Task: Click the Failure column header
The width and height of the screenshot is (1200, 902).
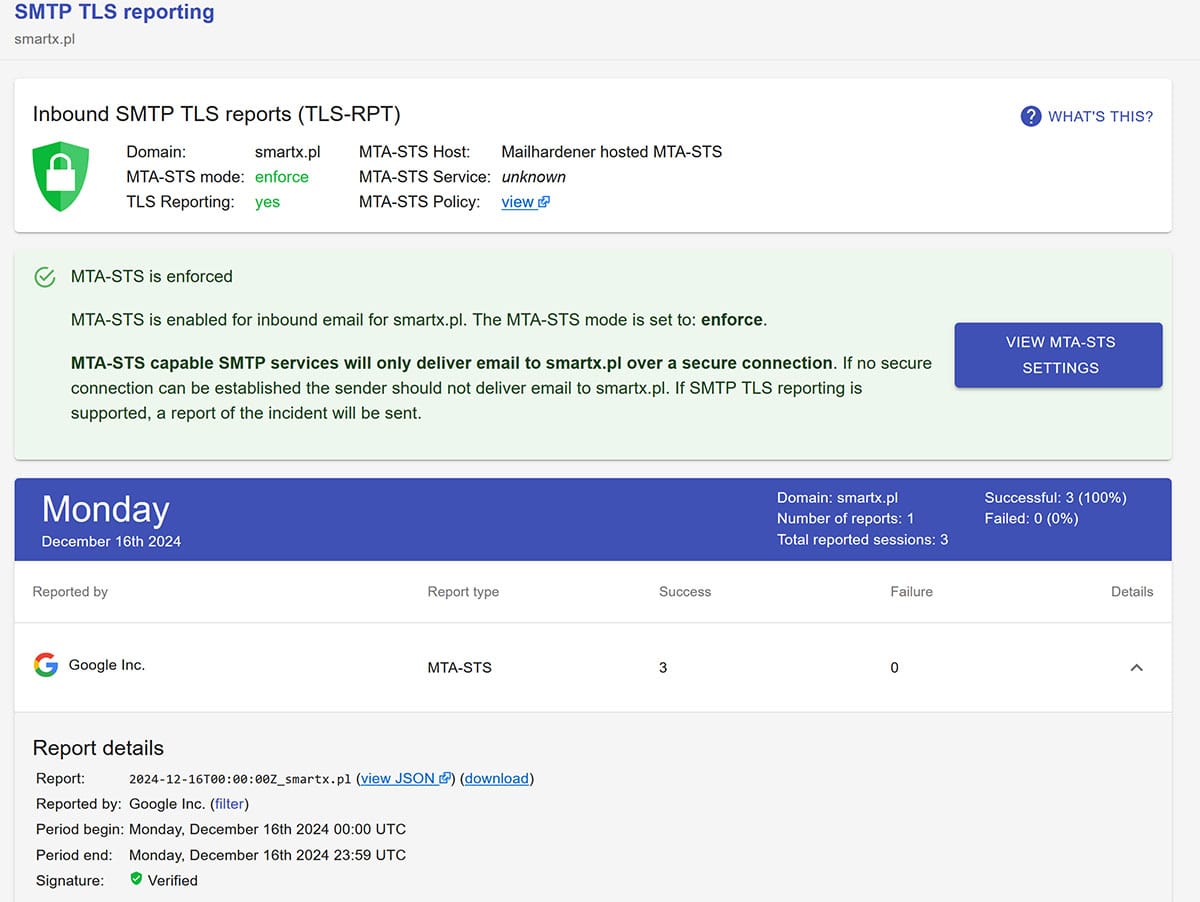Action: click(911, 591)
